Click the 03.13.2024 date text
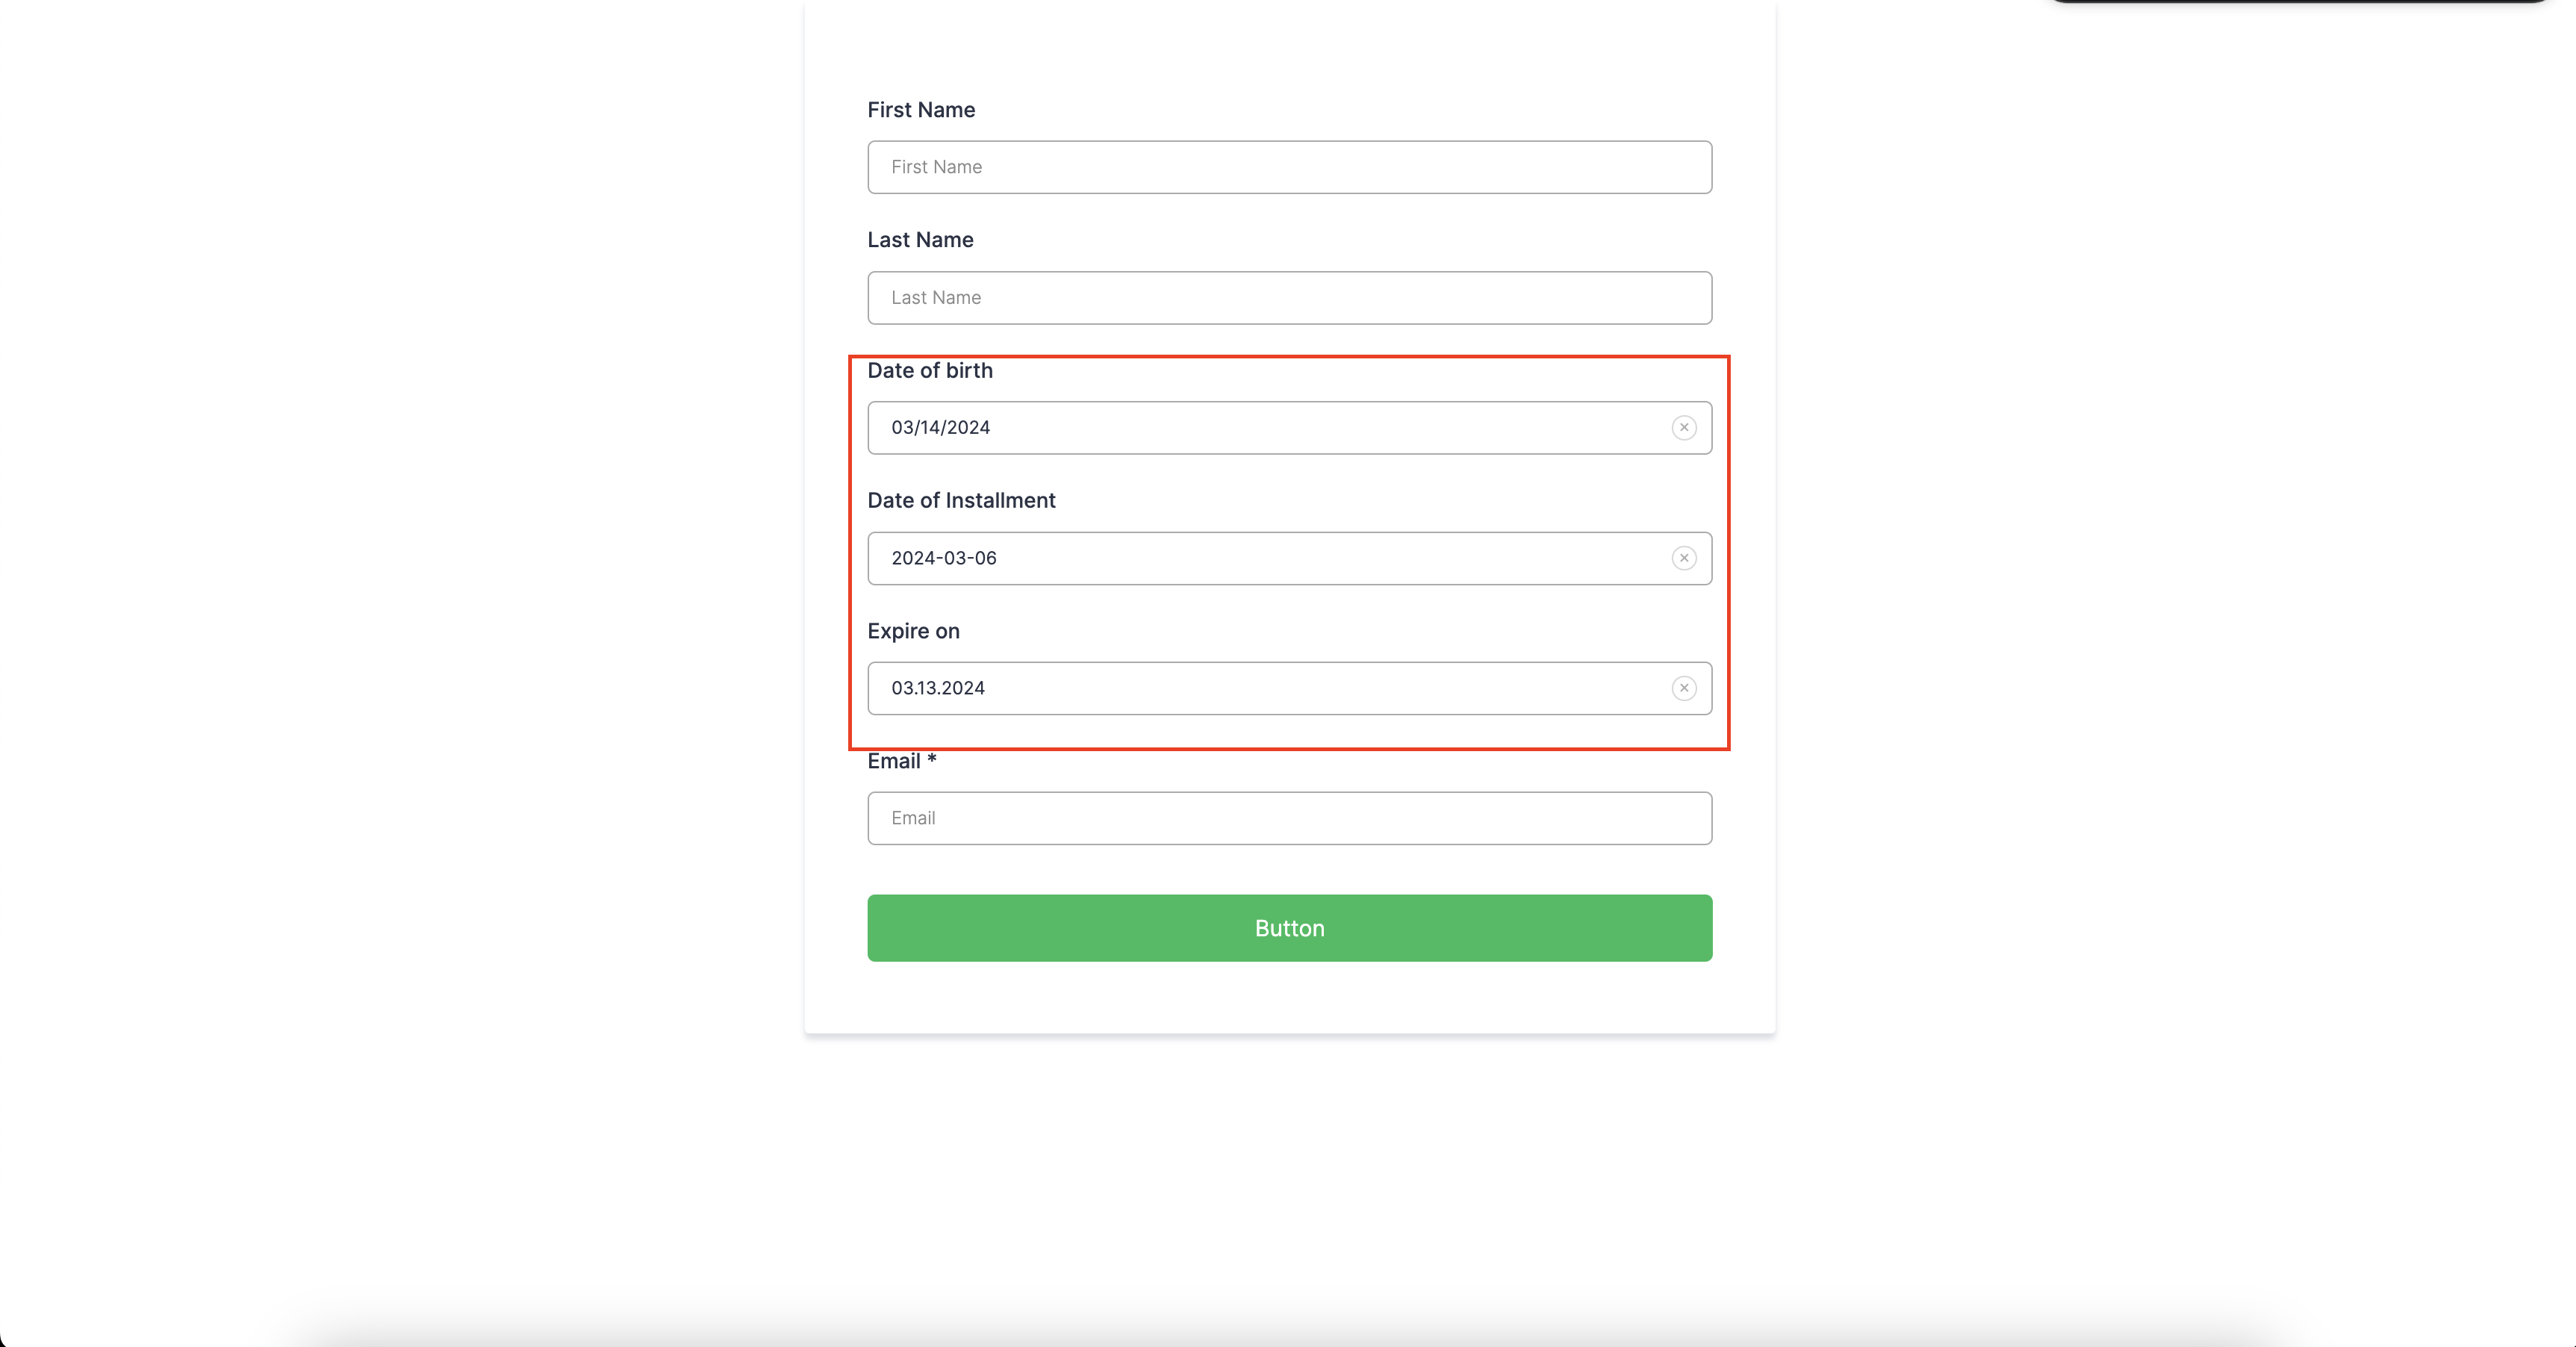Image resolution: width=2576 pixels, height=1347 pixels. pos(937,688)
